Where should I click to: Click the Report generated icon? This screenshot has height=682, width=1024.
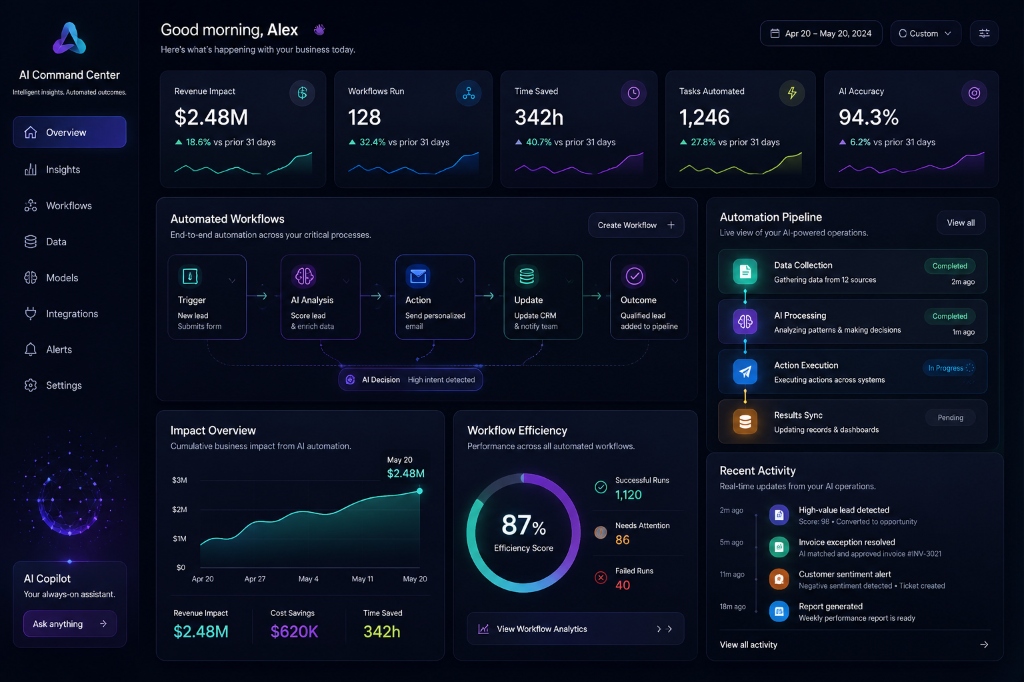point(778,611)
